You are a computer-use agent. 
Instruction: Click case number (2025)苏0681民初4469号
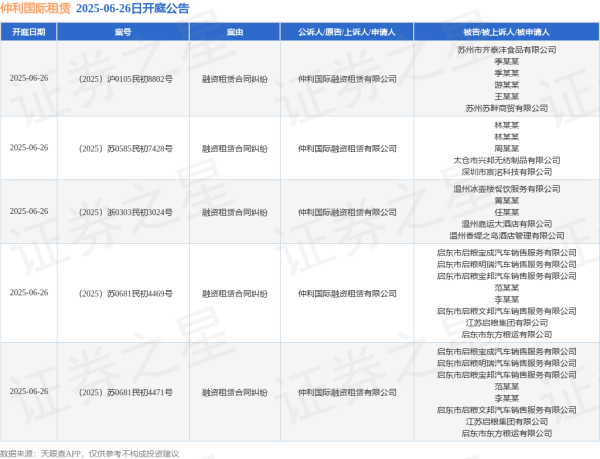[x=126, y=293]
